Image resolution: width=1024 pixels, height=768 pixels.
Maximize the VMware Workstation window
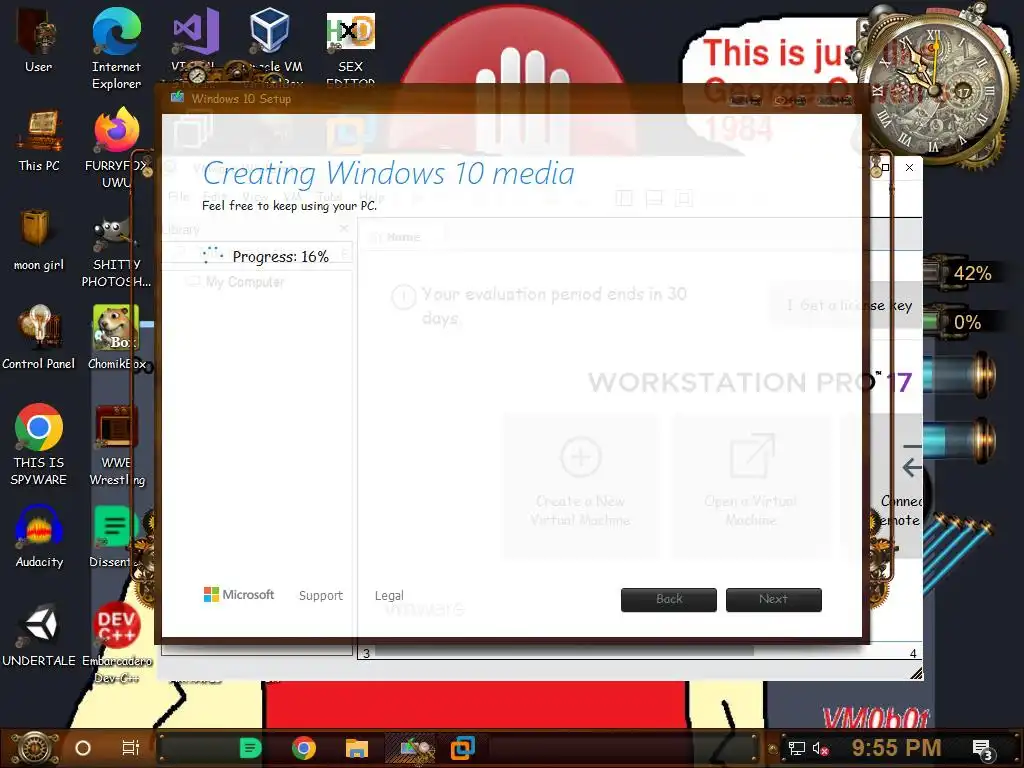pos(886,168)
